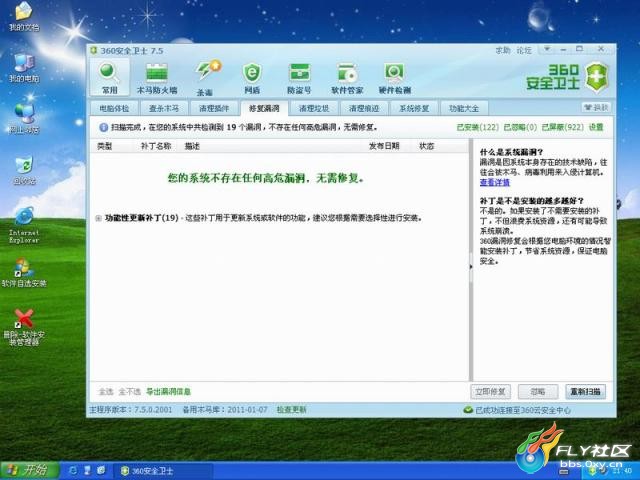Open the 木马防火墙 firewall module
Viewport: 640px width, 480px height.
coord(157,79)
